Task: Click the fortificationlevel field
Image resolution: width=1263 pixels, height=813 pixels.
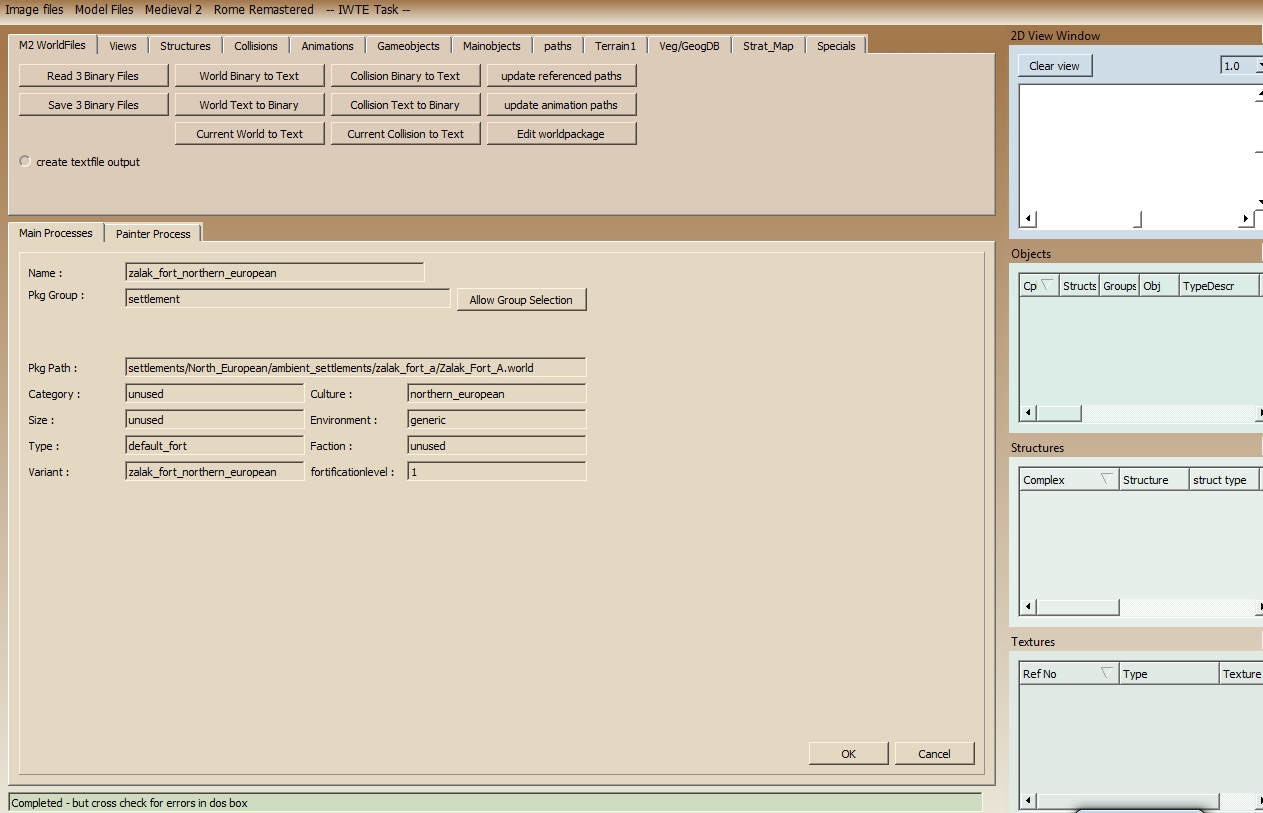Action: [497, 472]
